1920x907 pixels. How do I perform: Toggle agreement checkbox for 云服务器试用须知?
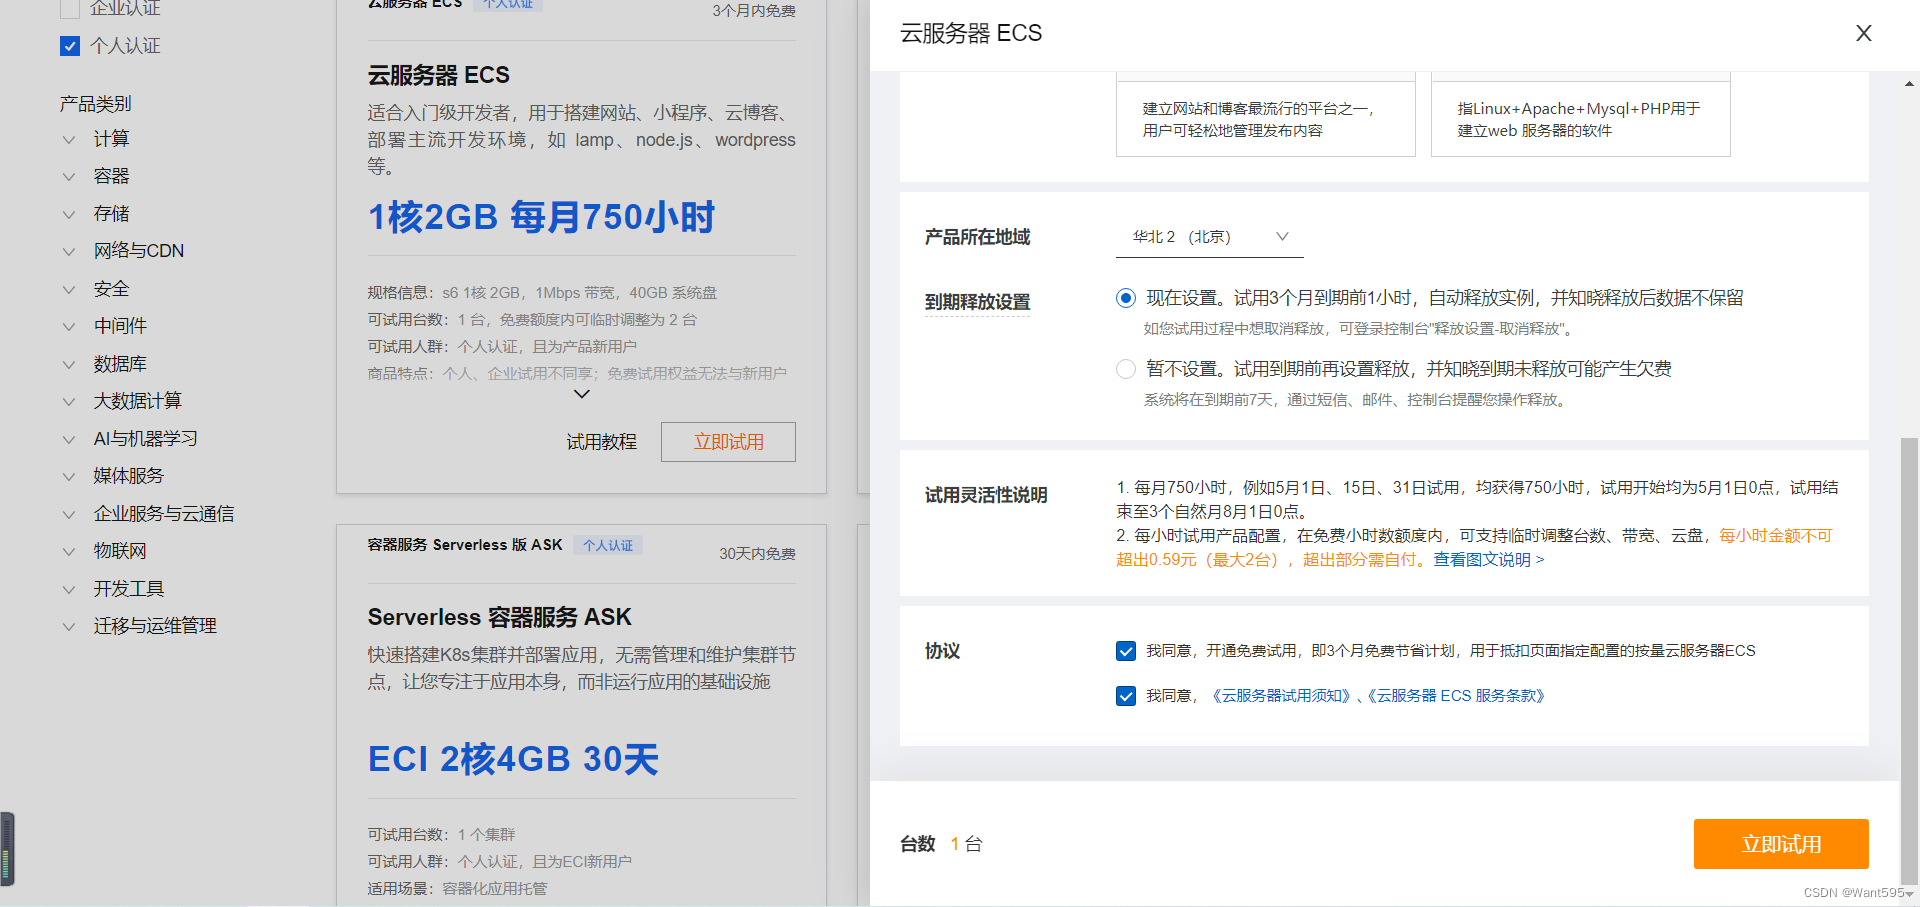point(1126,696)
